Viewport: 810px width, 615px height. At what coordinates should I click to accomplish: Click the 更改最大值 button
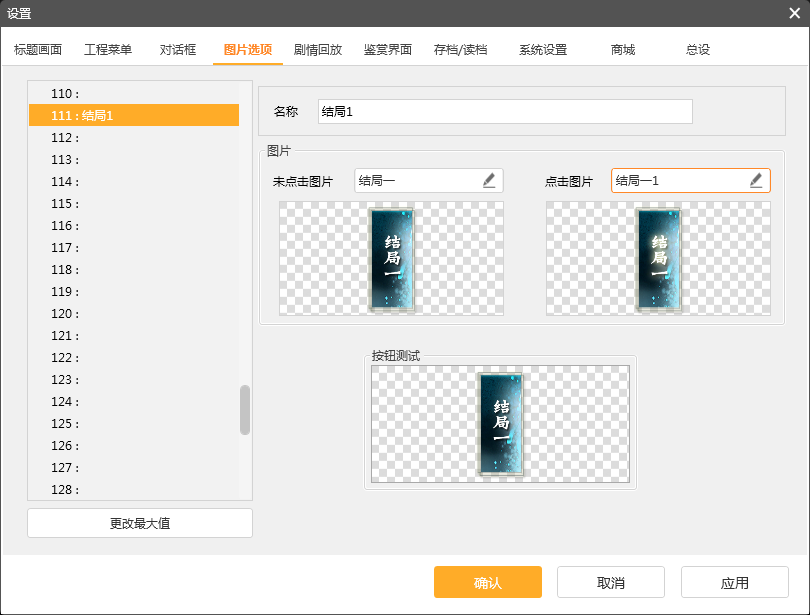(139, 522)
